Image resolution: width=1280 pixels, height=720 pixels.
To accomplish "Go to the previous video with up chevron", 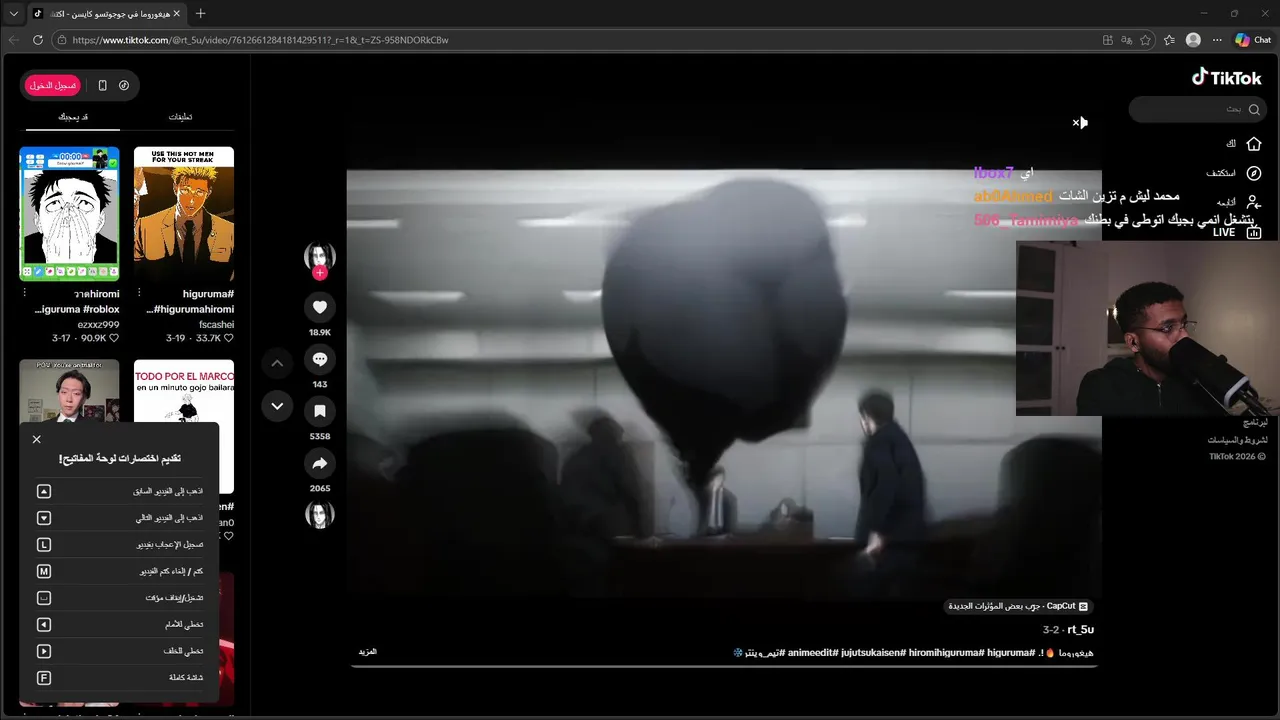I will pyautogui.click(x=277, y=363).
